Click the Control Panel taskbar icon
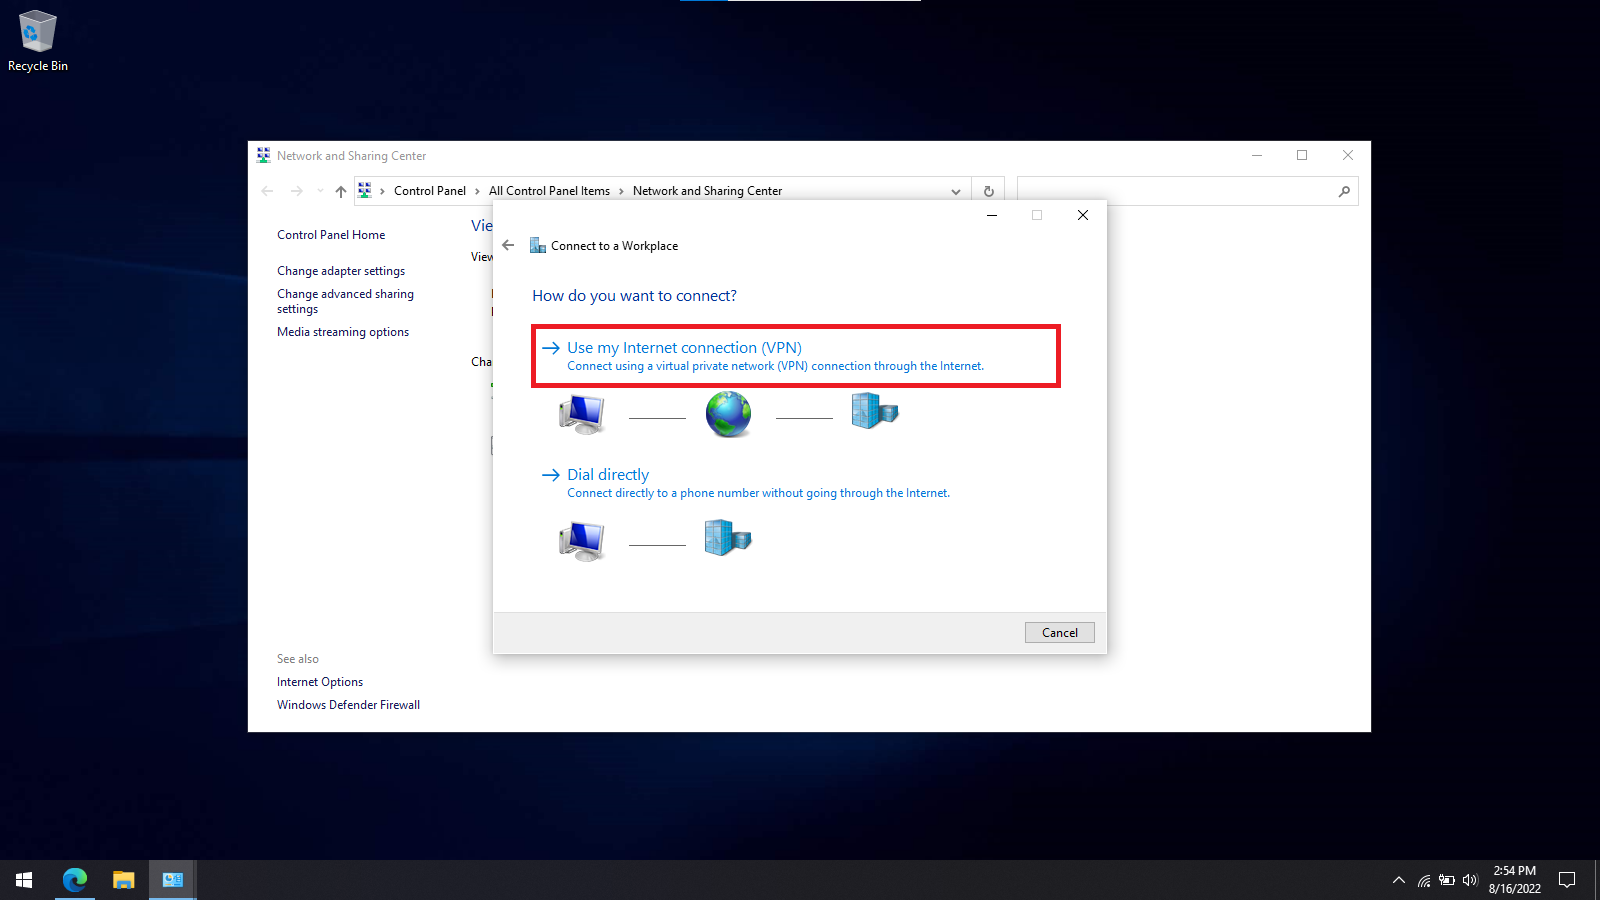This screenshot has height=900, width=1600. pyautogui.click(x=172, y=880)
